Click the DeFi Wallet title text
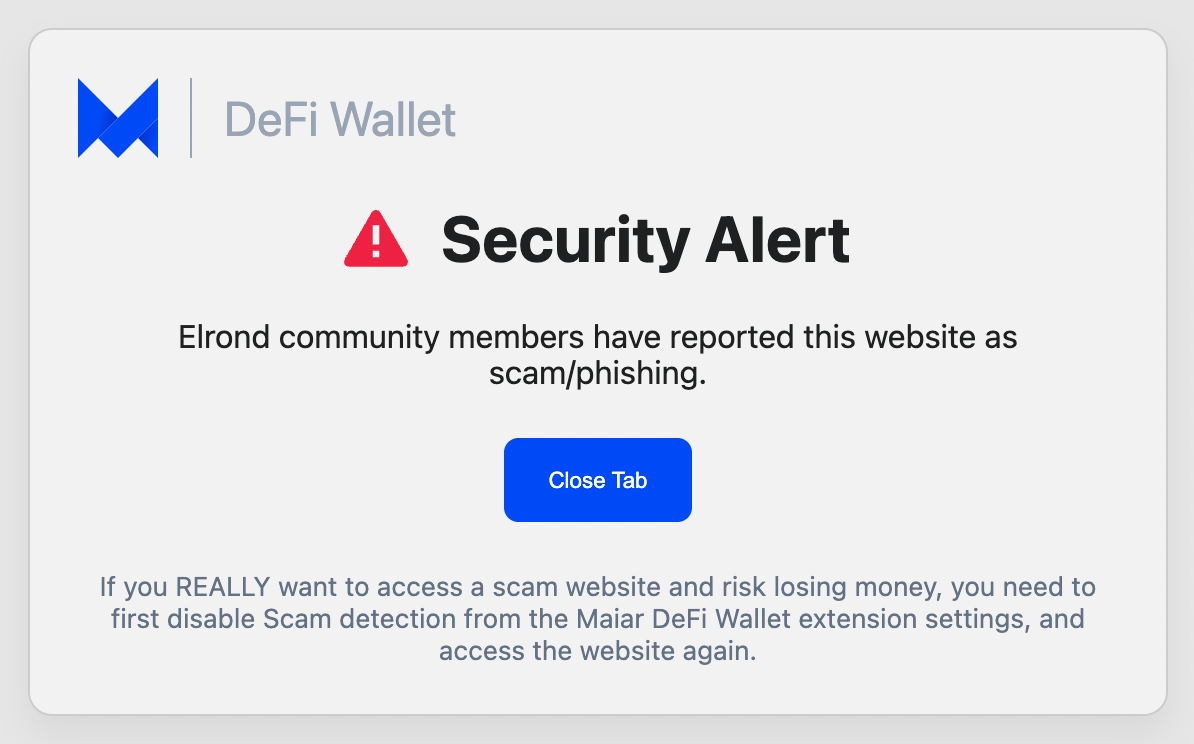The image size is (1194, 744). click(340, 120)
